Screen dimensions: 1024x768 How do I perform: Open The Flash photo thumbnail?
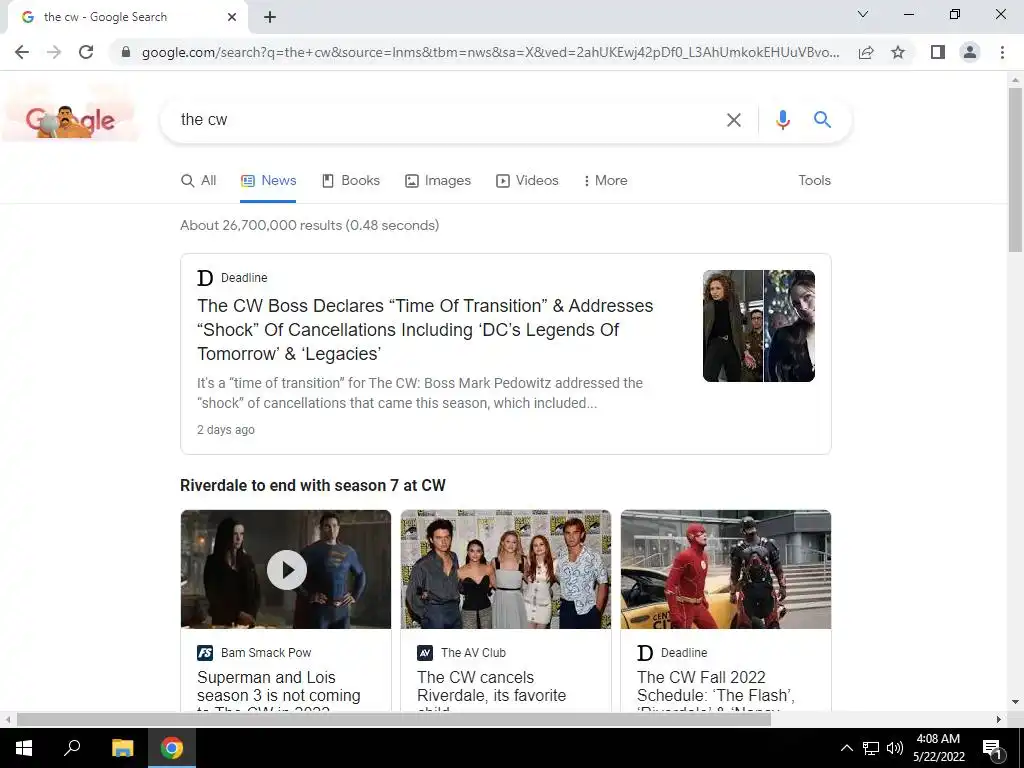coord(726,569)
